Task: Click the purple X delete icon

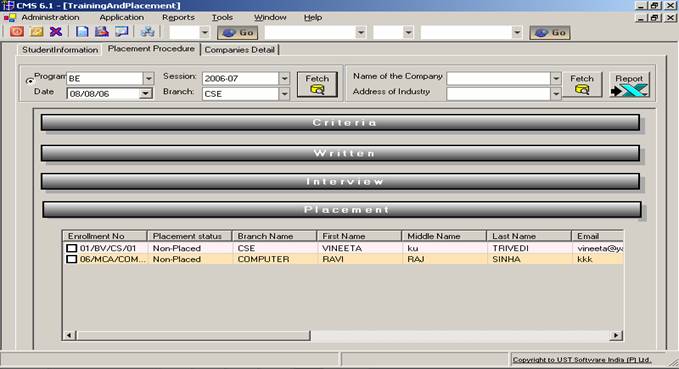Action: pos(56,32)
